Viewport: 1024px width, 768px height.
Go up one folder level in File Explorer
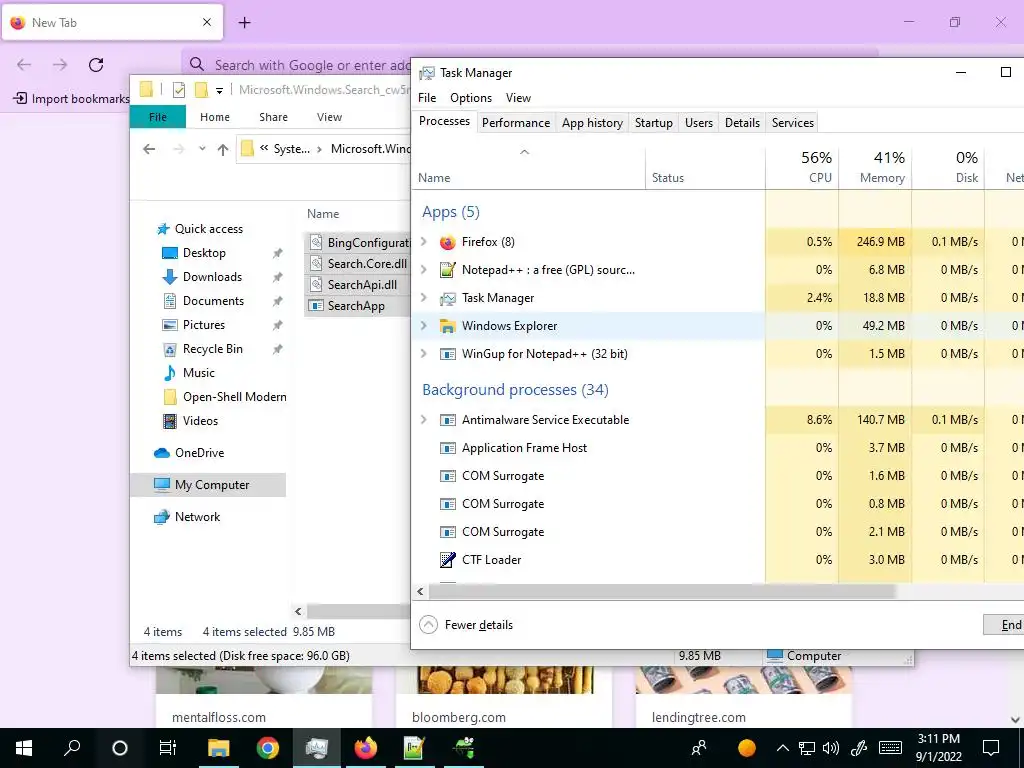coord(223,150)
